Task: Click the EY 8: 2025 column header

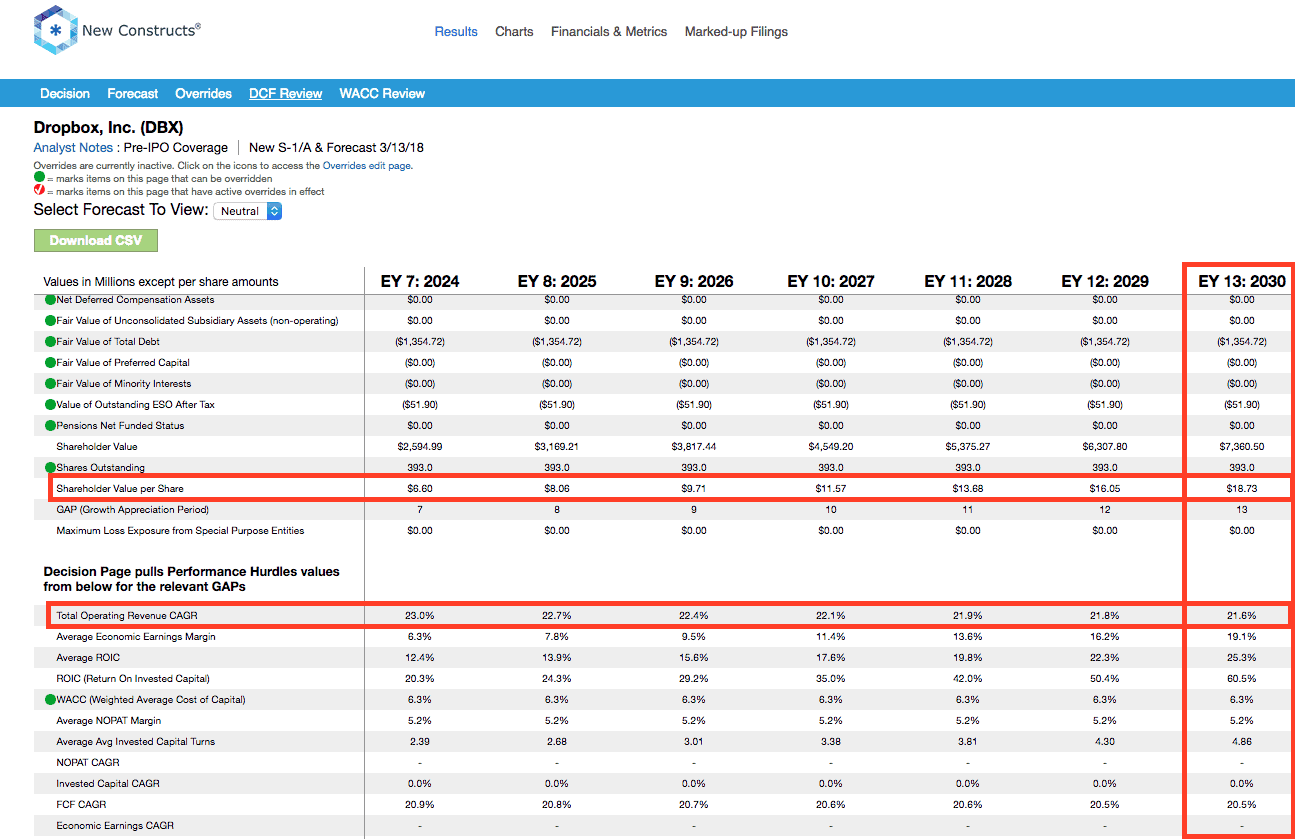Action: point(557,281)
